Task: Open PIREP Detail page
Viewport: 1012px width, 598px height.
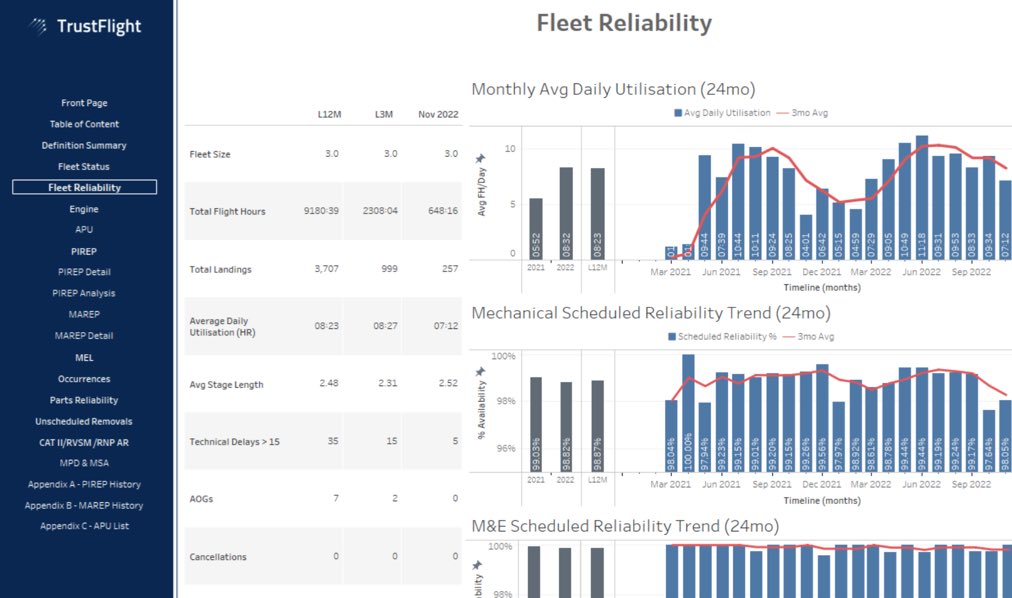Action: 84,272
